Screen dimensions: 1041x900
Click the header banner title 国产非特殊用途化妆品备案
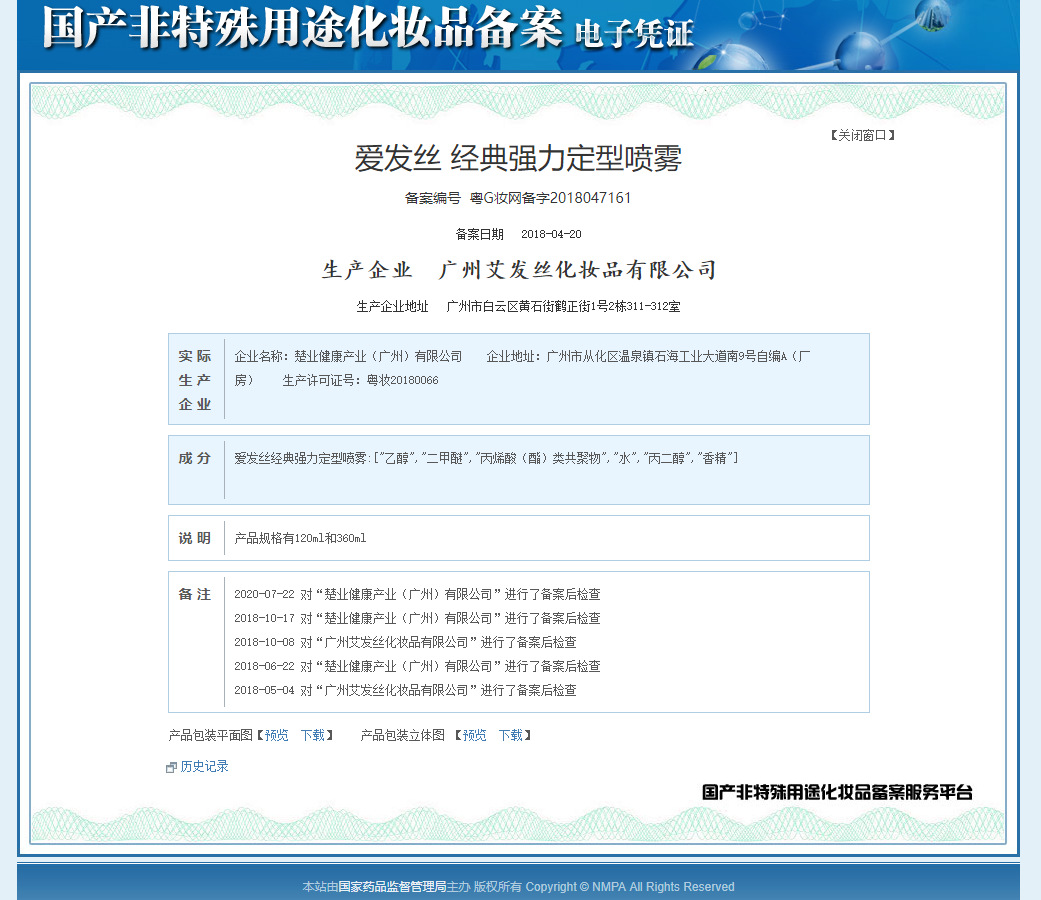coord(303,28)
